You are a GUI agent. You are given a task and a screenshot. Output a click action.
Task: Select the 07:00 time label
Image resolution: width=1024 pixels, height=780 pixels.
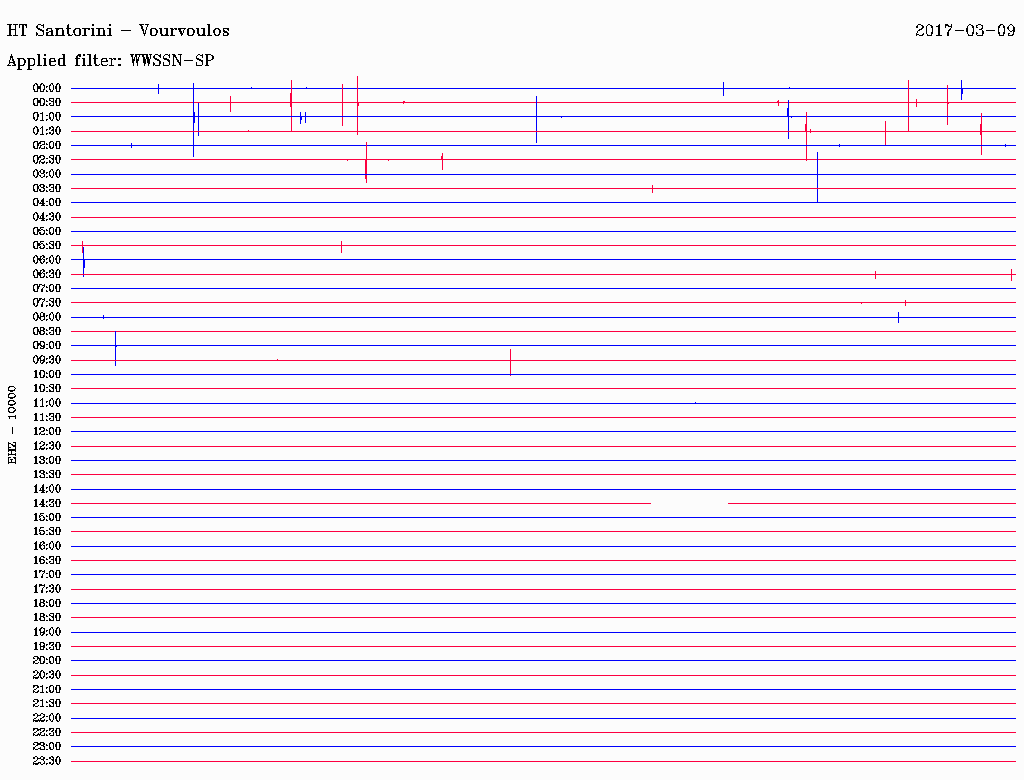pos(47,289)
